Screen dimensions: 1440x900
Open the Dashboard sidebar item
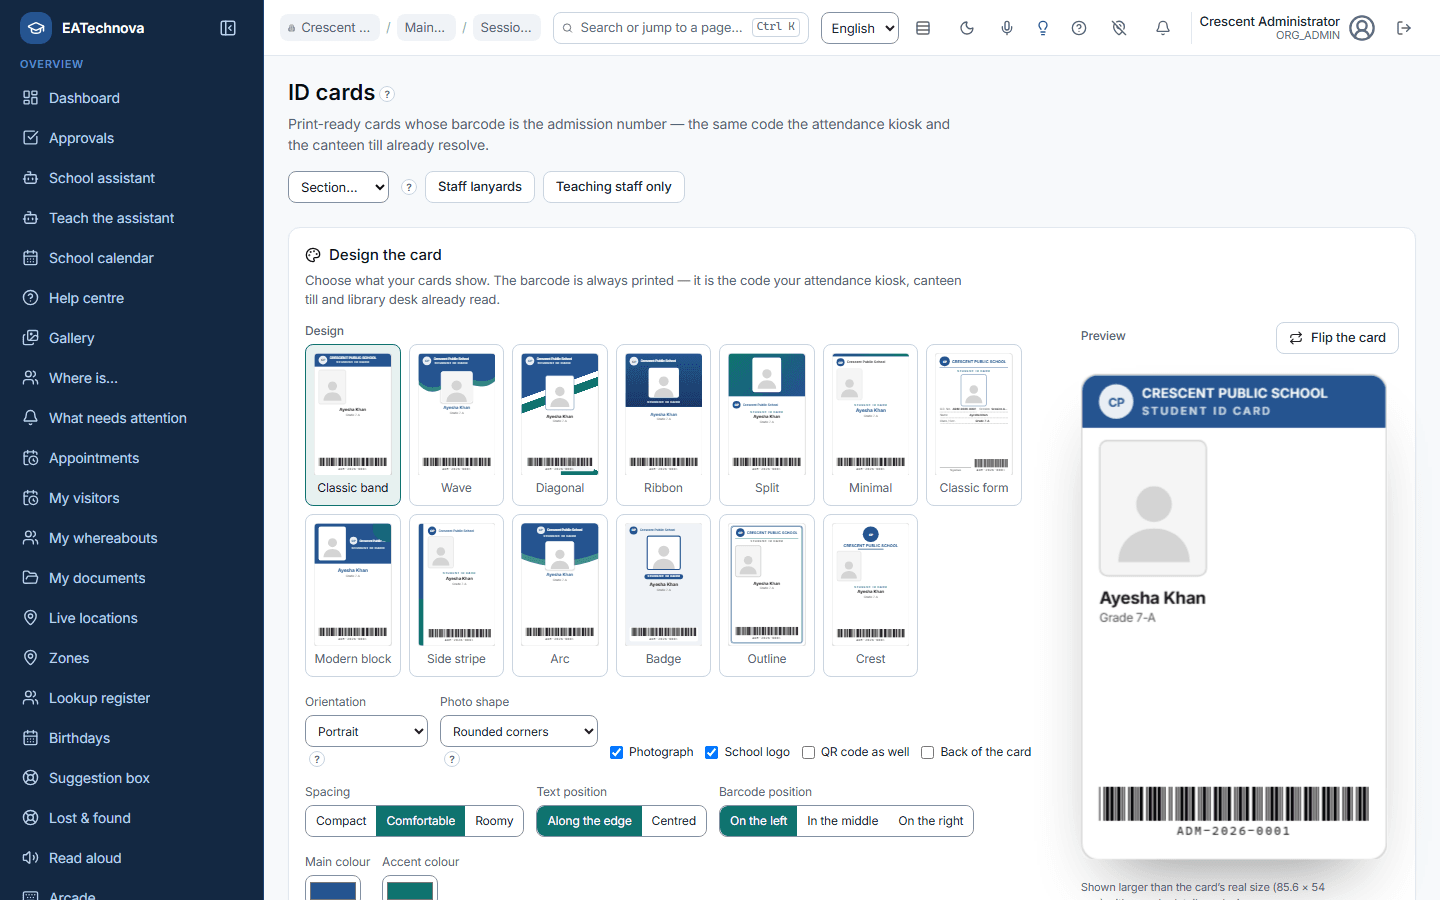(x=132, y=98)
